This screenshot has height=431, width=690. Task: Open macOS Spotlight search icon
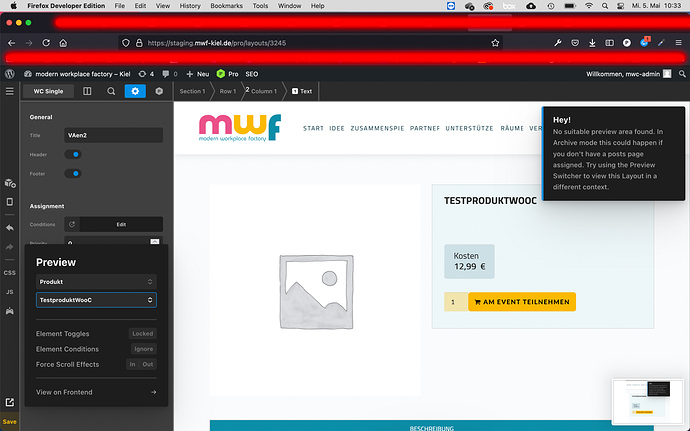coord(605,6)
